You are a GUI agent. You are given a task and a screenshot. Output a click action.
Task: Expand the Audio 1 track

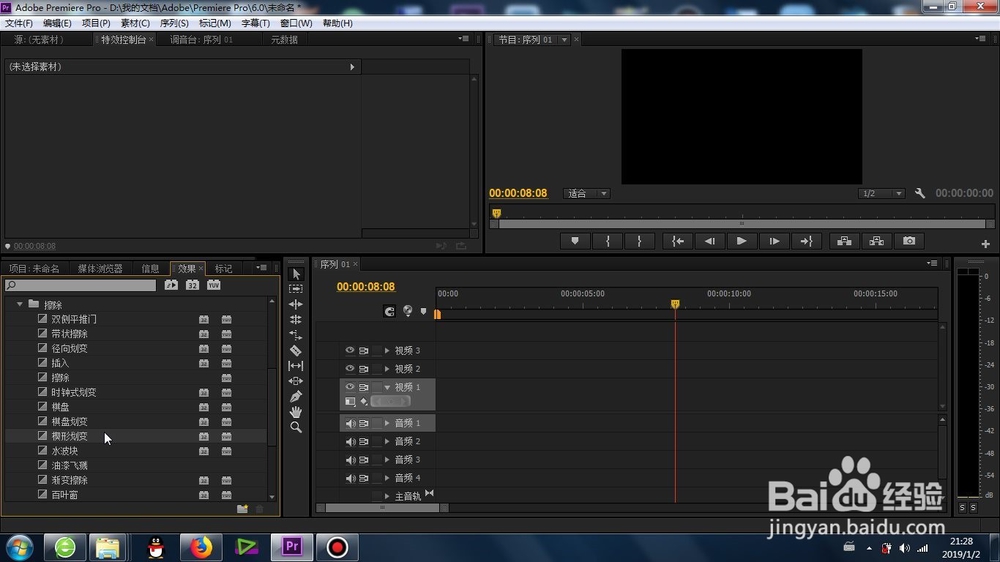point(386,423)
